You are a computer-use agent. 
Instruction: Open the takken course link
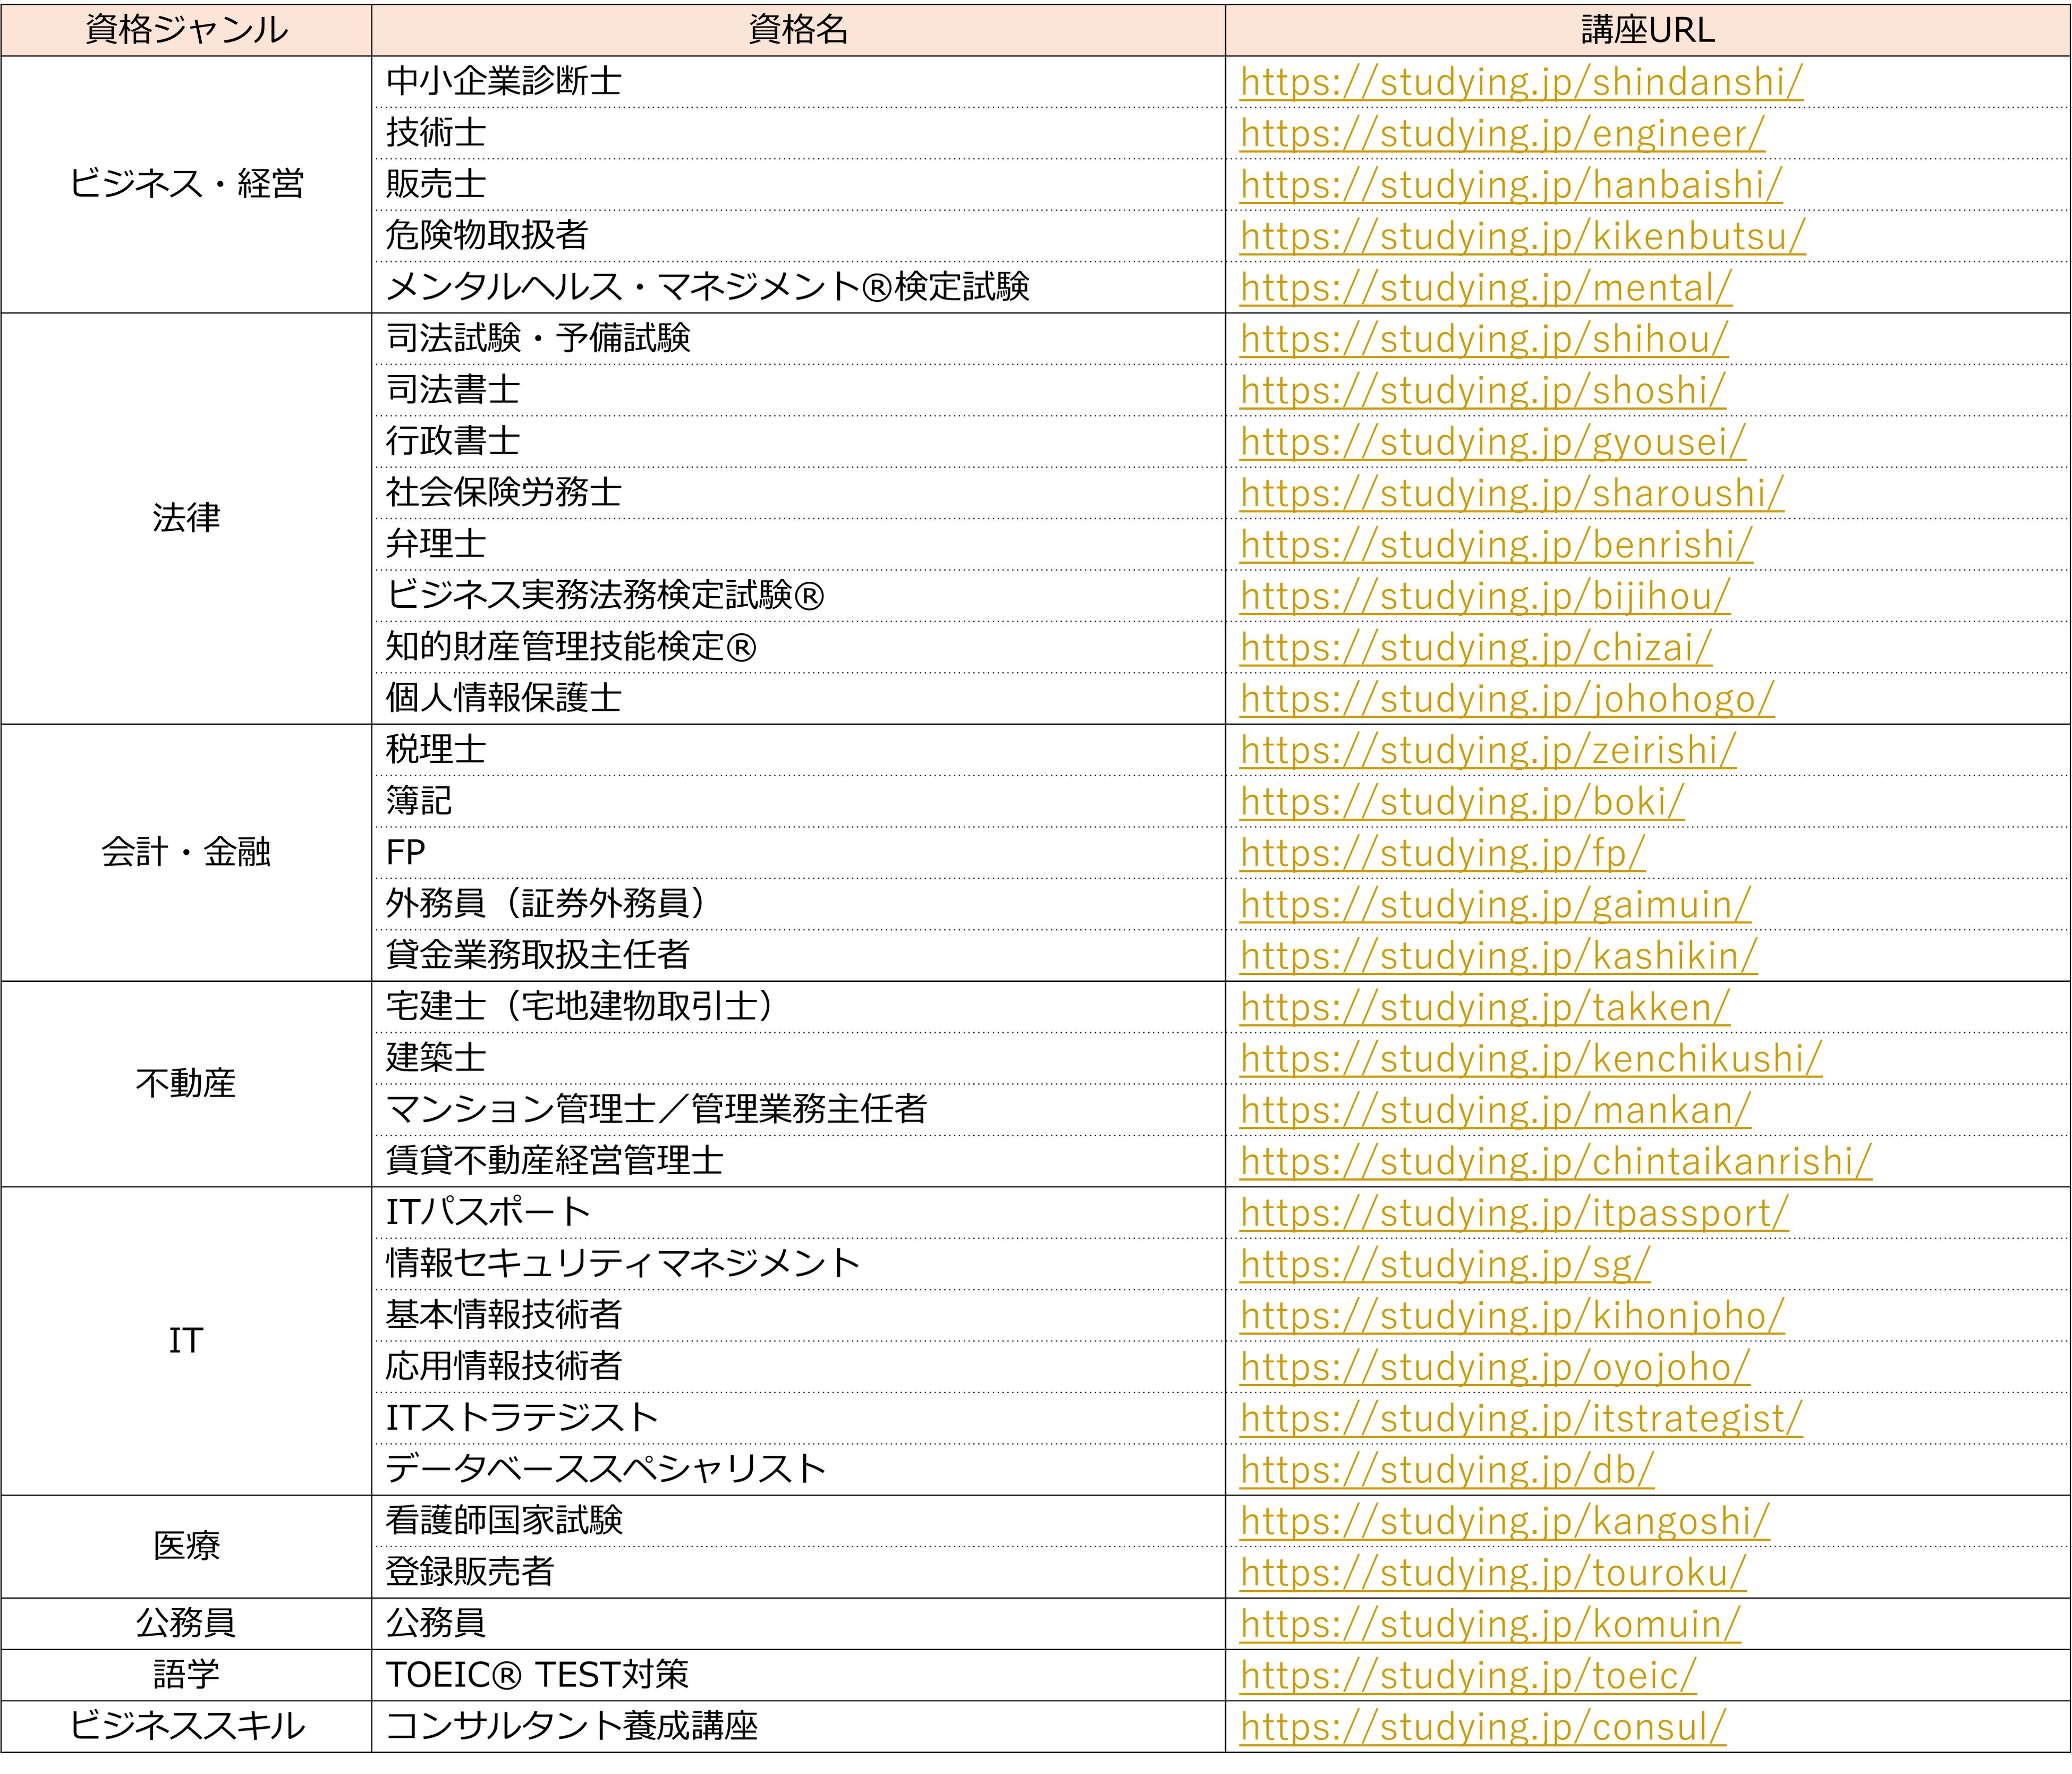(x=1484, y=1007)
